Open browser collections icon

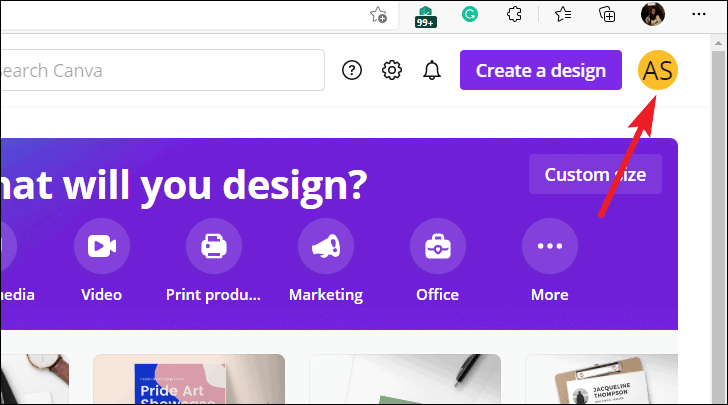click(607, 14)
